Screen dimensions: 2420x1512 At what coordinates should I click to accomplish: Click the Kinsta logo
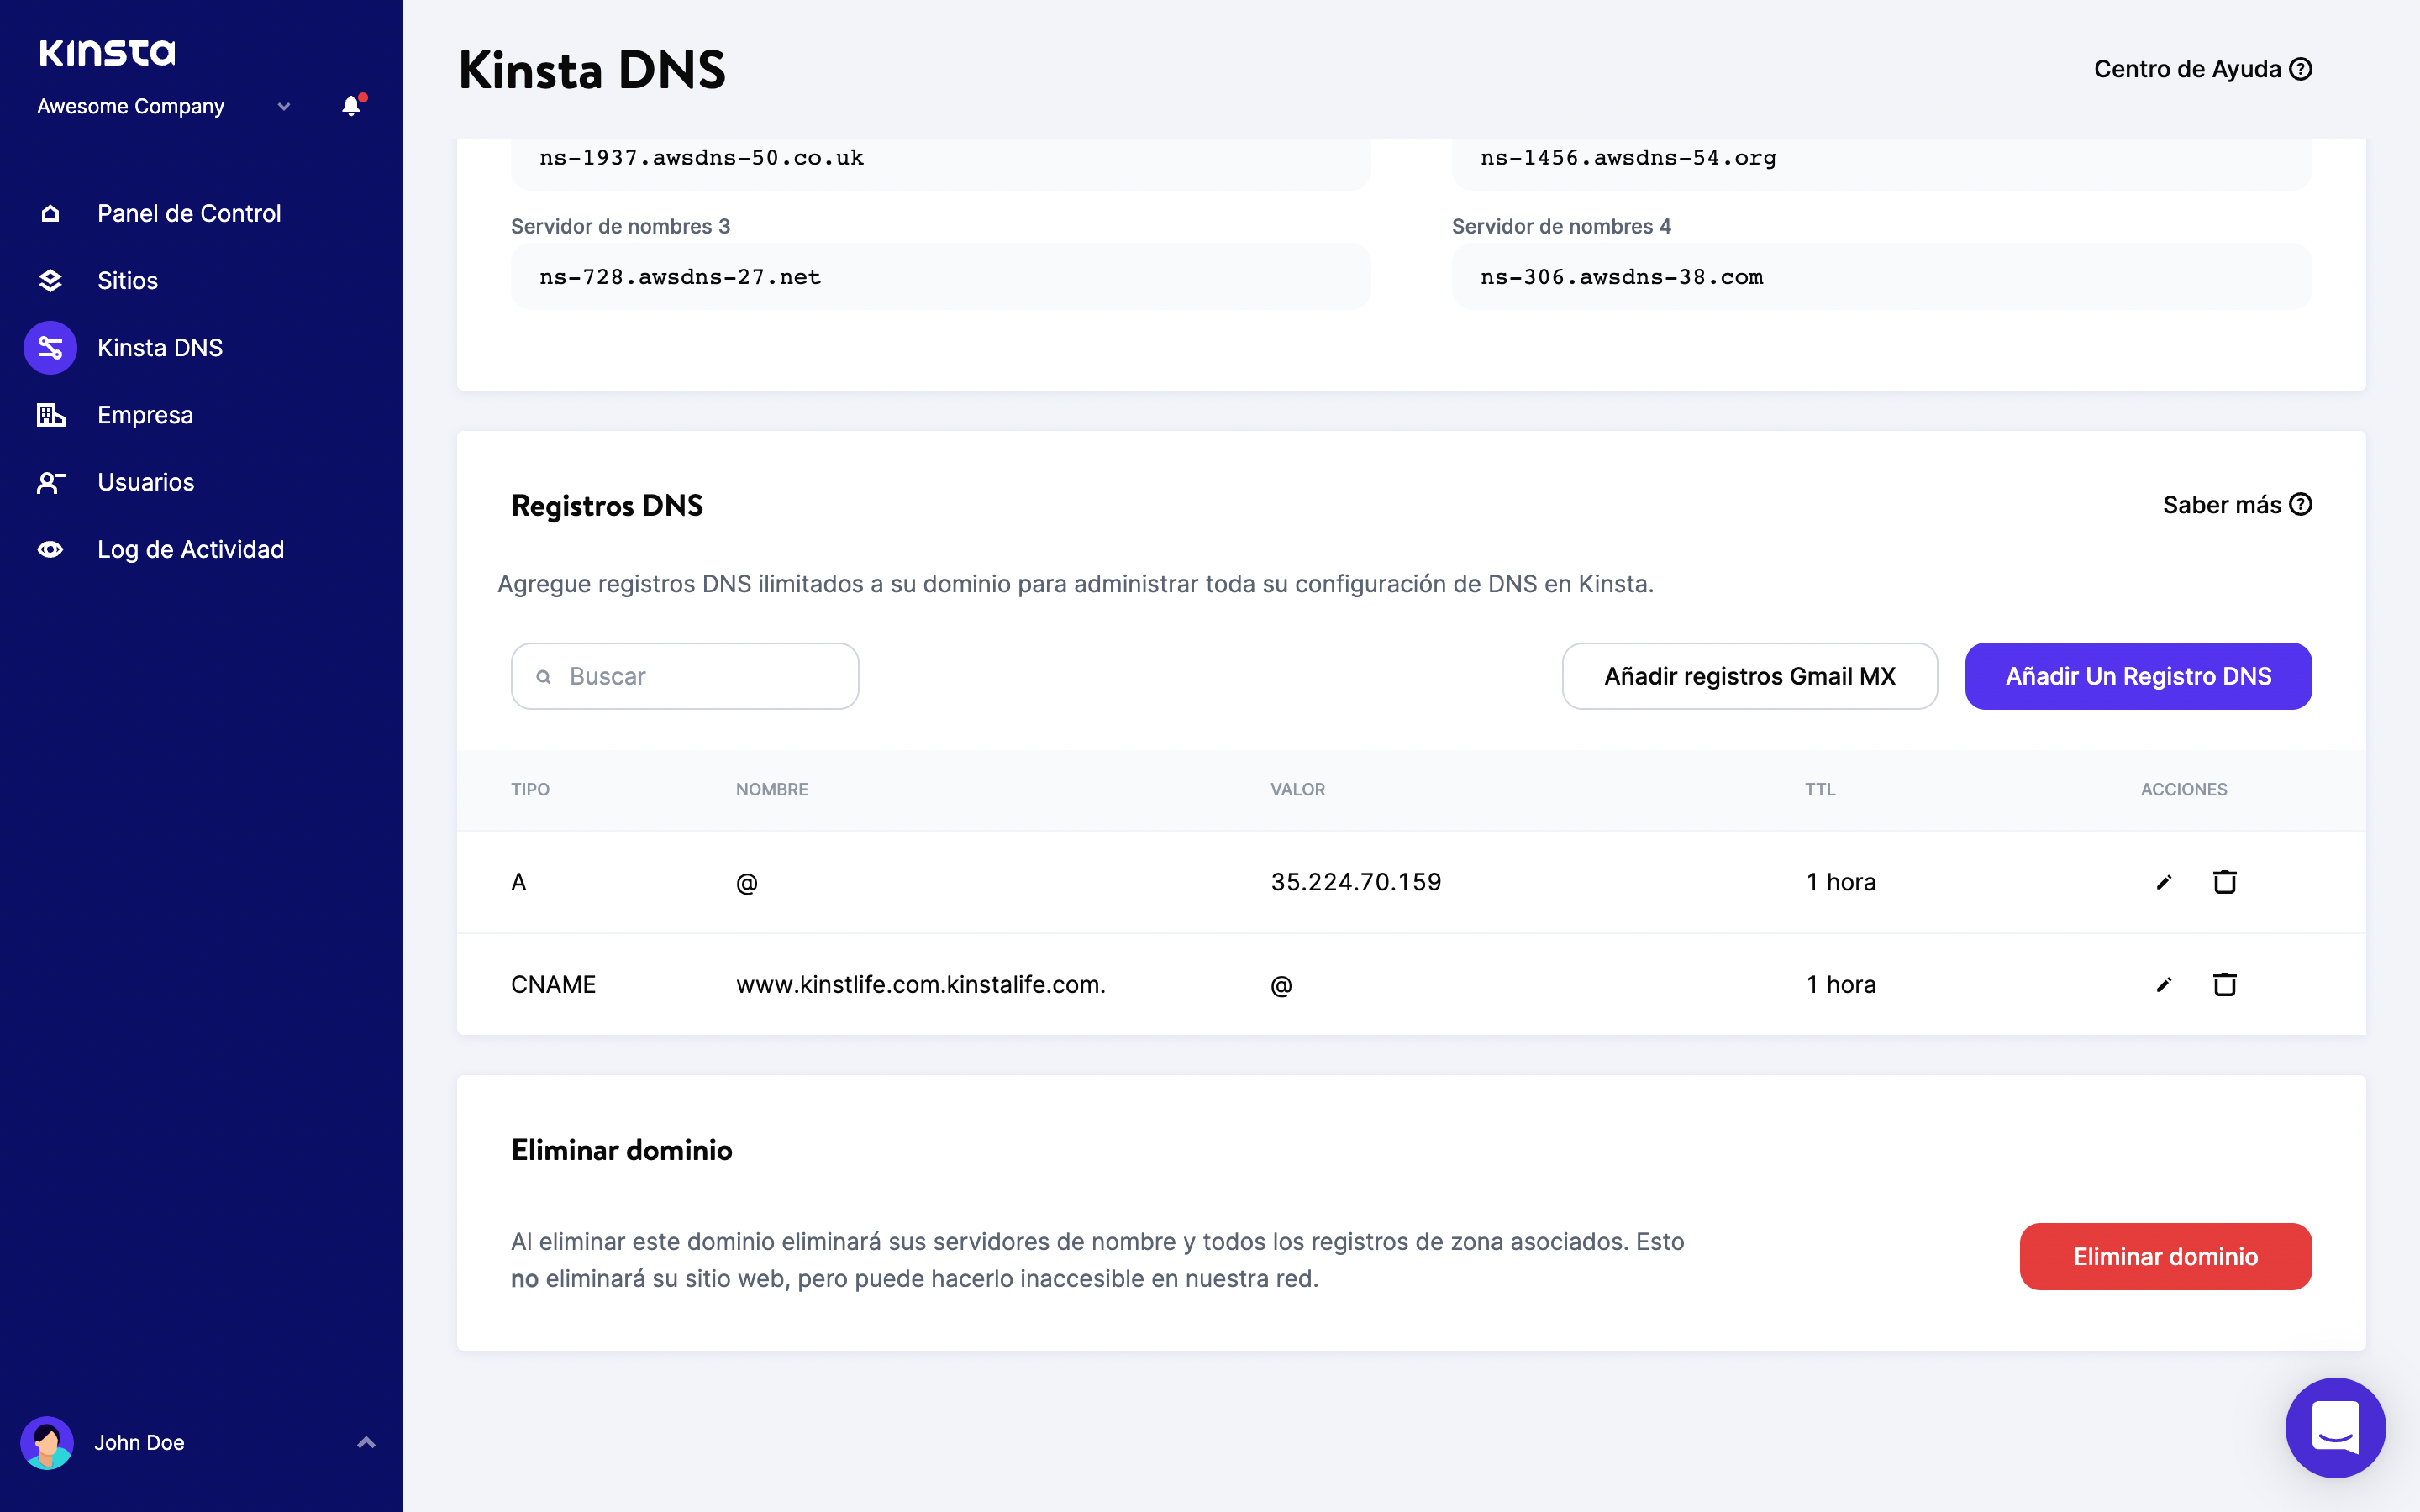(x=107, y=52)
